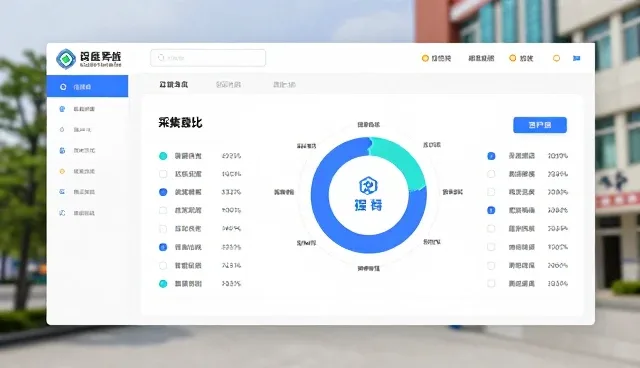Switch to the third gray tab

coord(284,85)
